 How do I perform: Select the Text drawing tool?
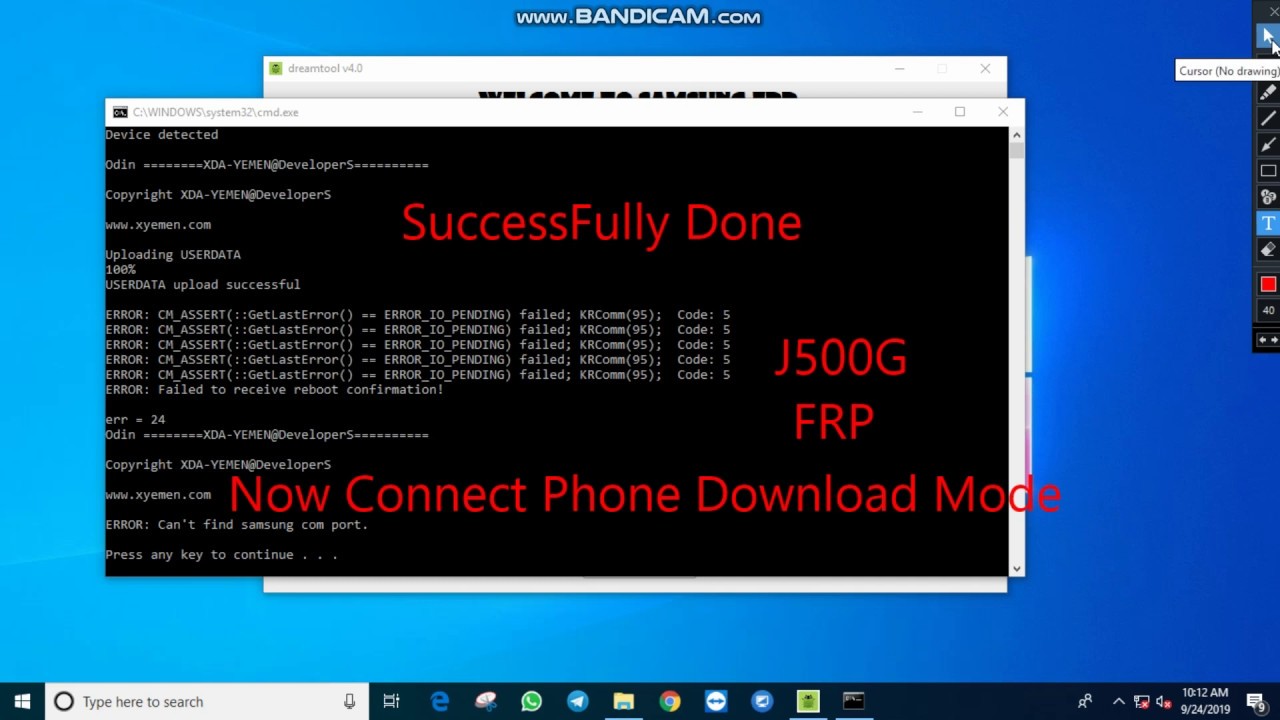coord(1268,223)
